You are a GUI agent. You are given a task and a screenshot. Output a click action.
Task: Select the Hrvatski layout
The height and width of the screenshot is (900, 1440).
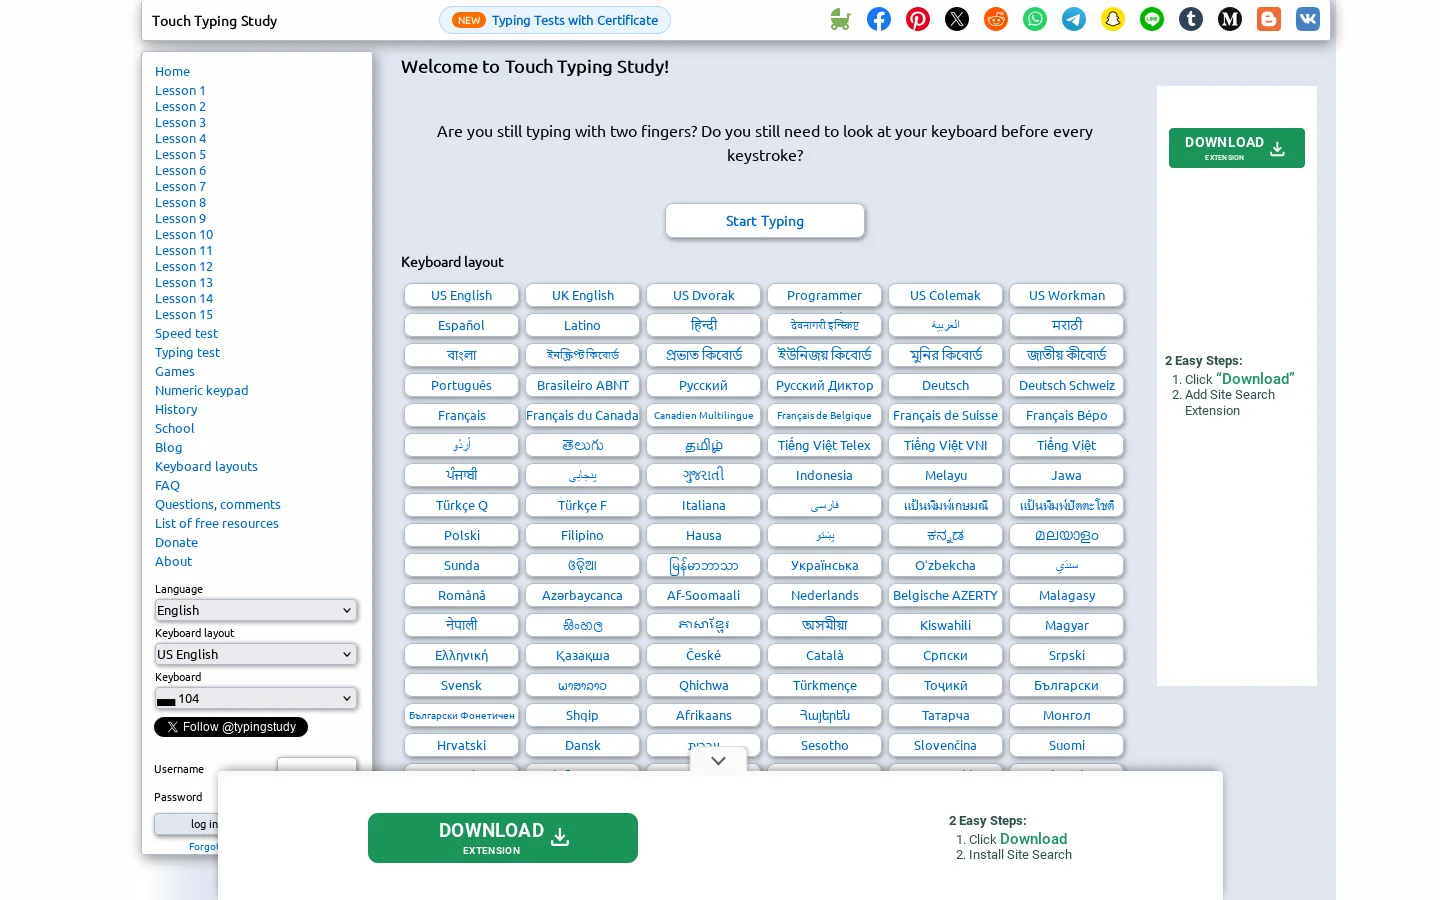click(461, 745)
